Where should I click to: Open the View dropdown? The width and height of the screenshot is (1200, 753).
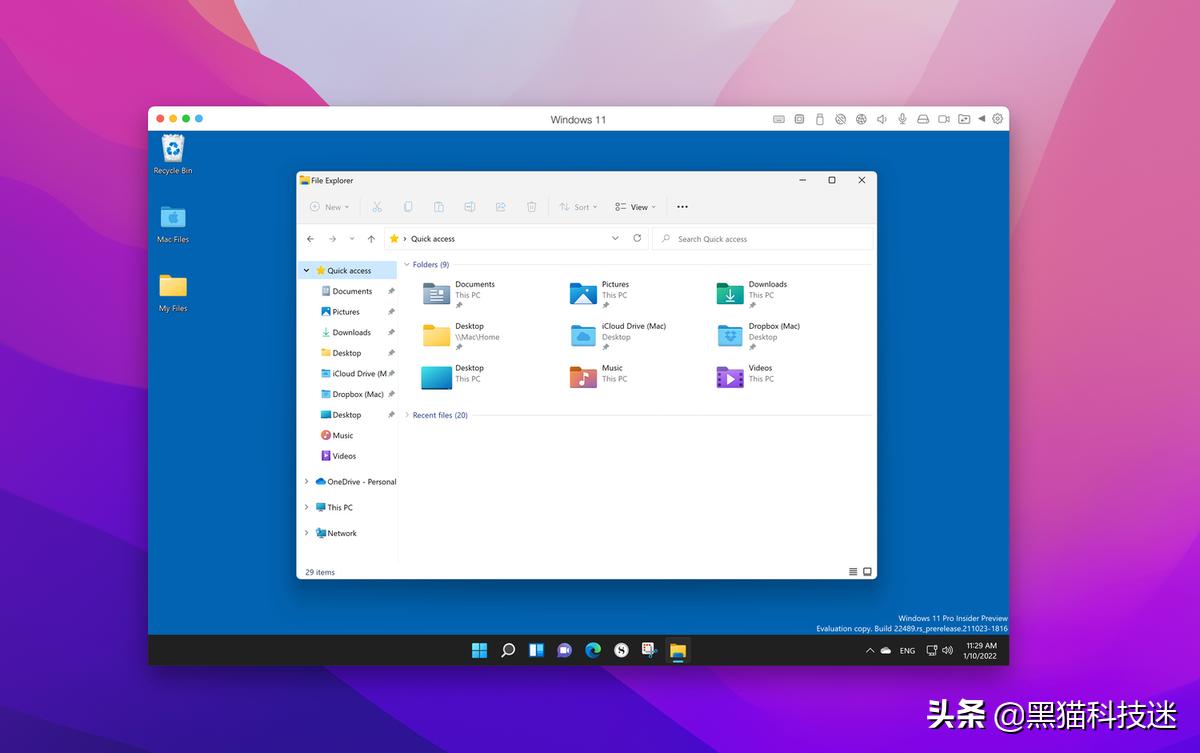point(635,207)
